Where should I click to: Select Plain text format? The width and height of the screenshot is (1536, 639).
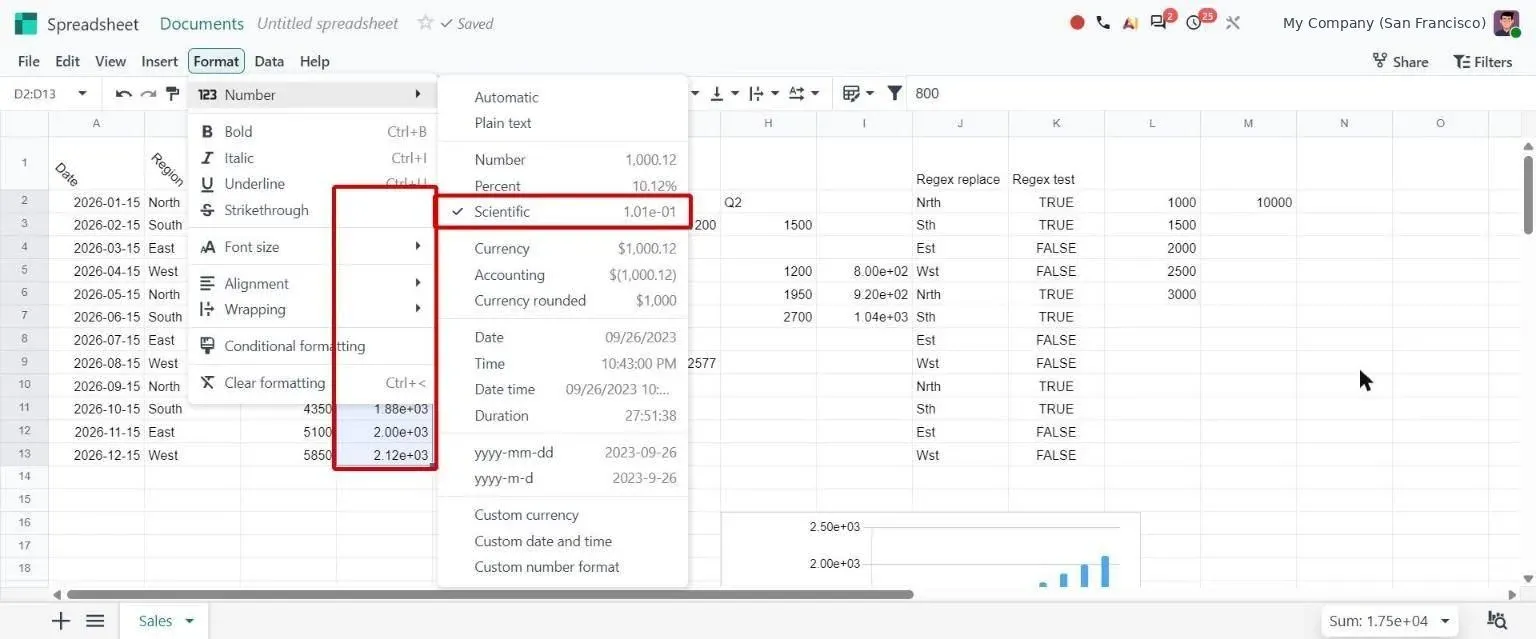coord(562,123)
